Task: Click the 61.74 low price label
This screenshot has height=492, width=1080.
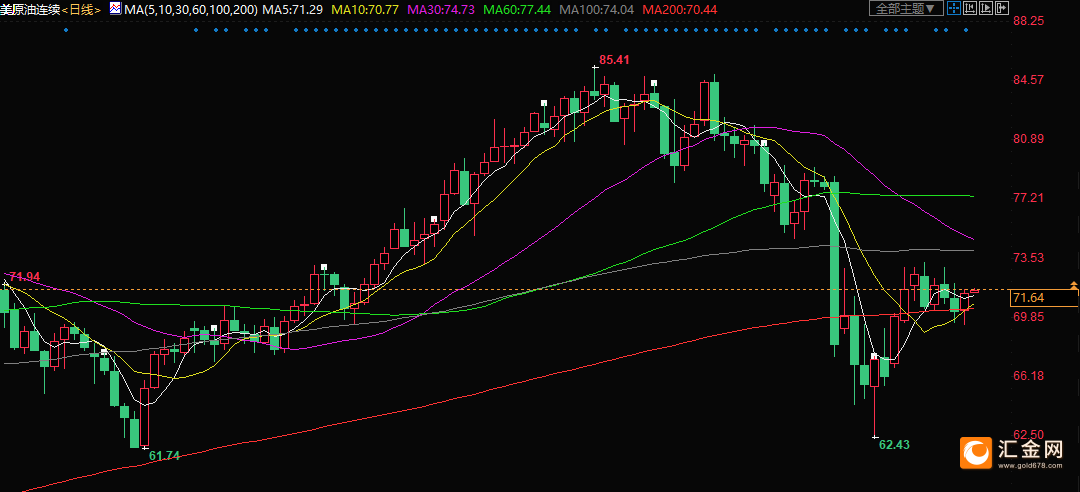Action: click(x=164, y=455)
